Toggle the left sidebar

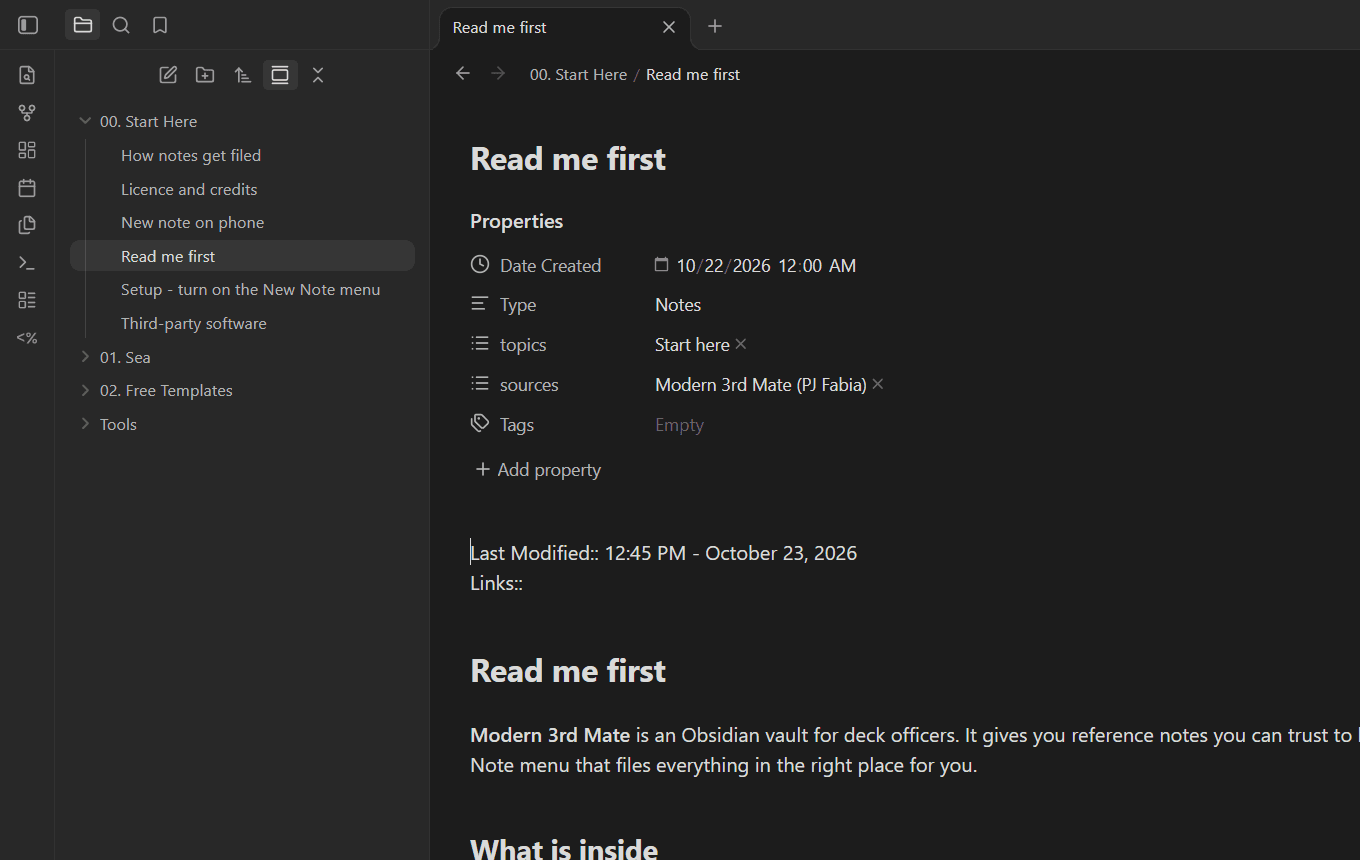tap(28, 25)
